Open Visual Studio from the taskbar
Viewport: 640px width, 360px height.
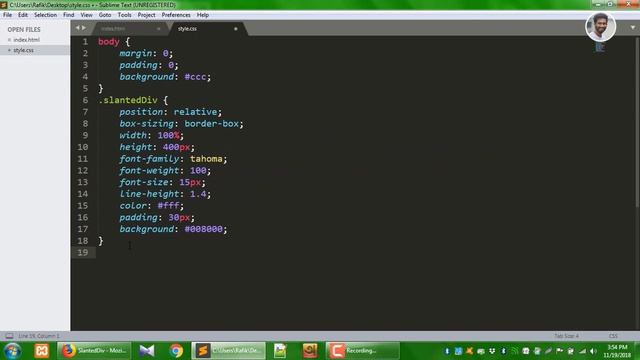tap(147, 351)
